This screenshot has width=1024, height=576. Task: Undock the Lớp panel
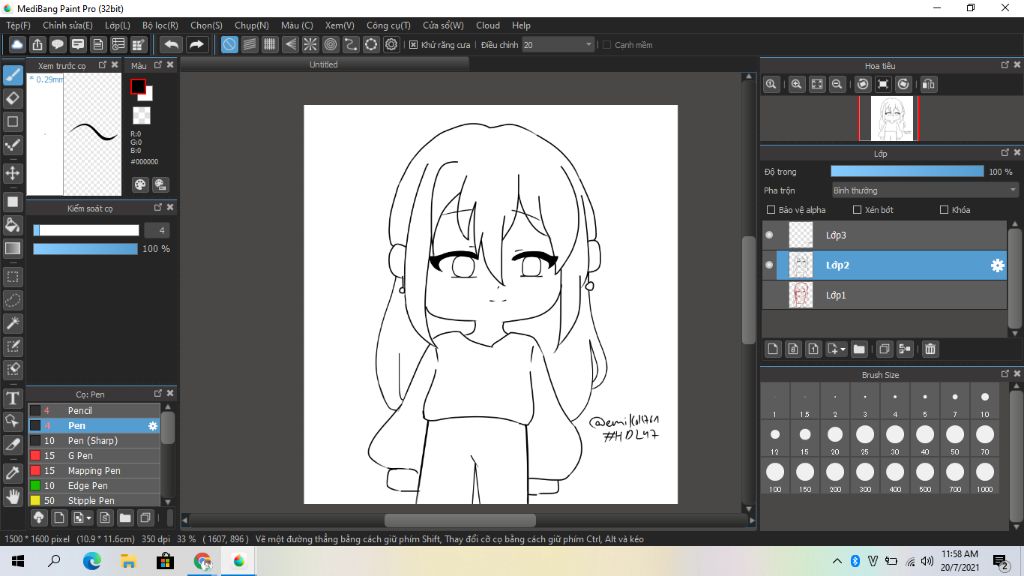point(1004,153)
